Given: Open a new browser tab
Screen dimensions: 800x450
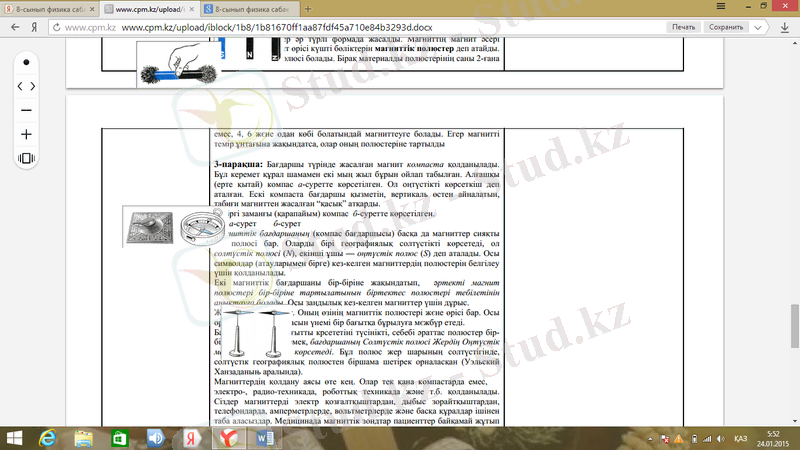Looking at the screenshot, I should coord(303,8).
